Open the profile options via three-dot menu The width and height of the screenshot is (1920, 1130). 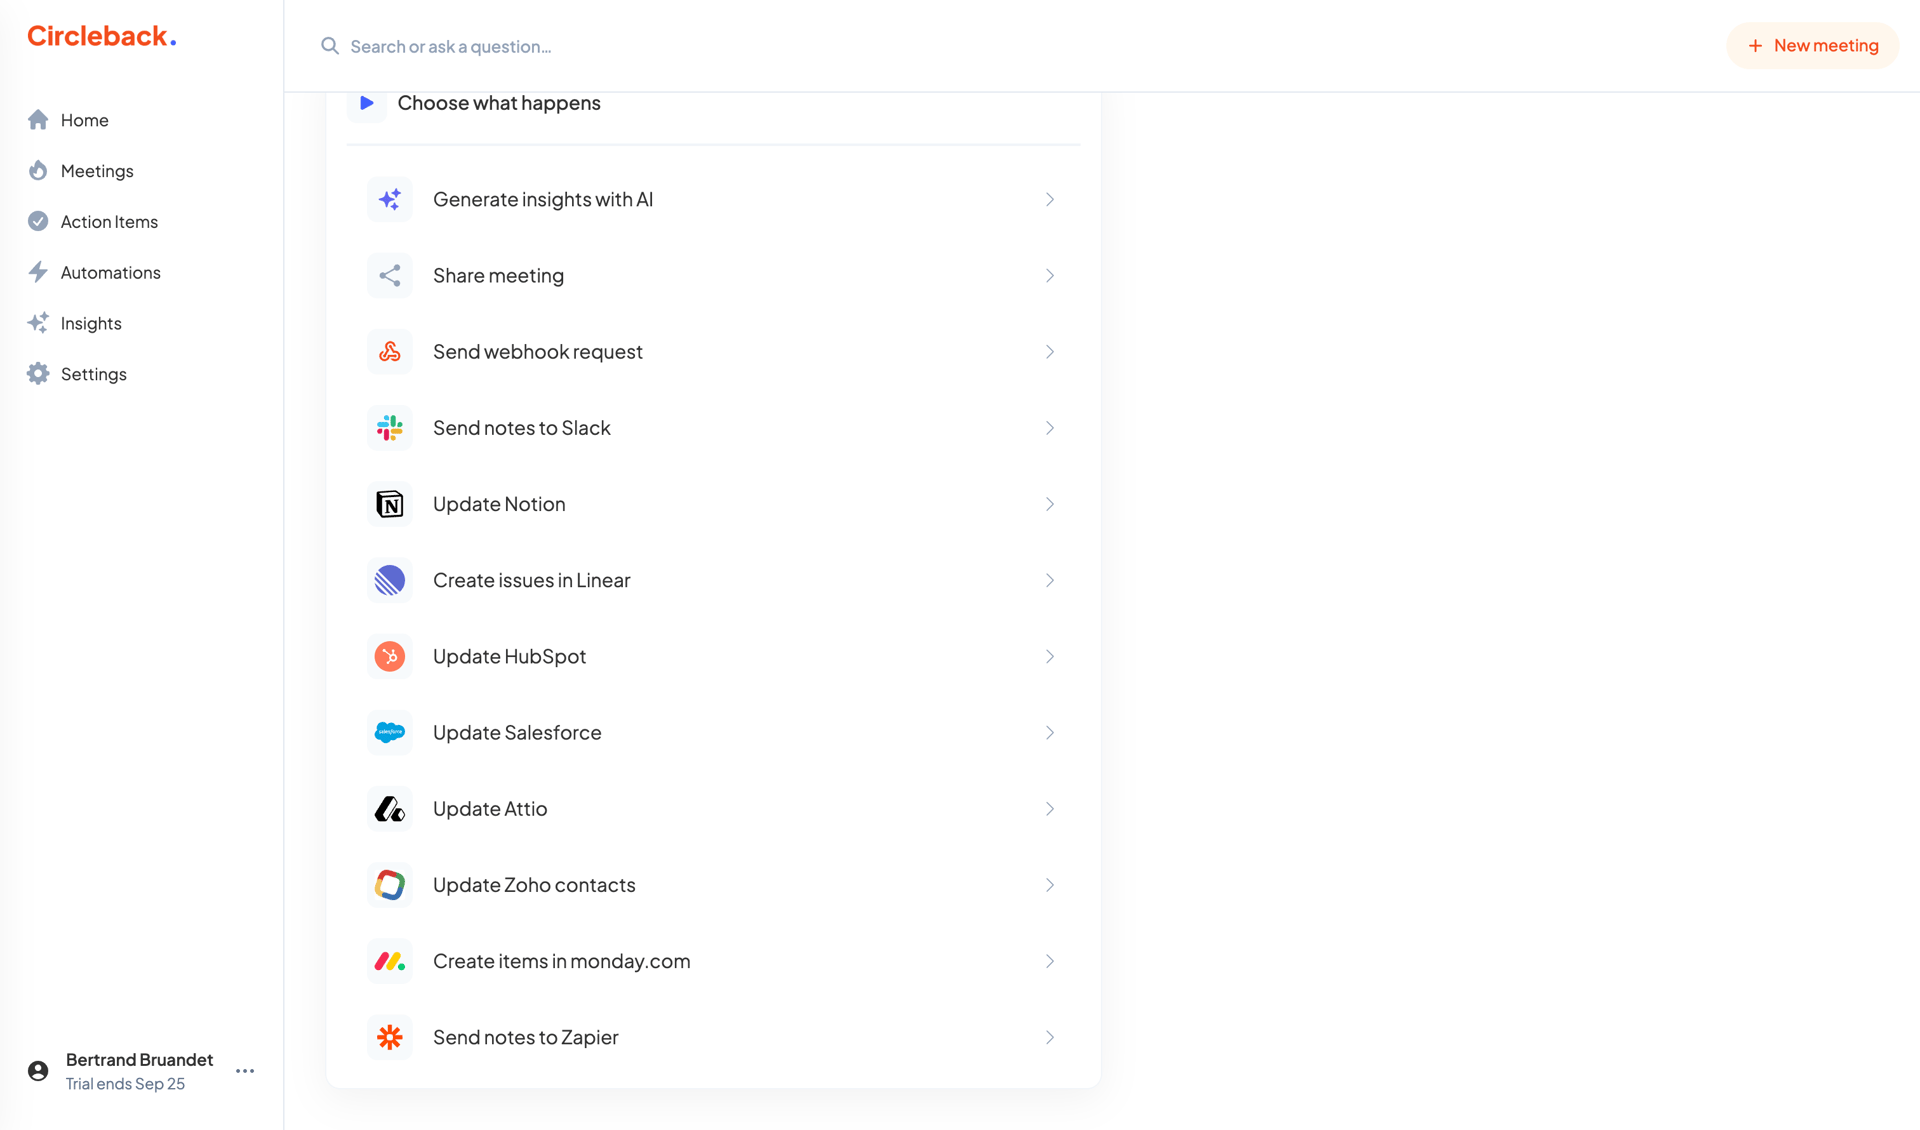tap(244, 1070)
